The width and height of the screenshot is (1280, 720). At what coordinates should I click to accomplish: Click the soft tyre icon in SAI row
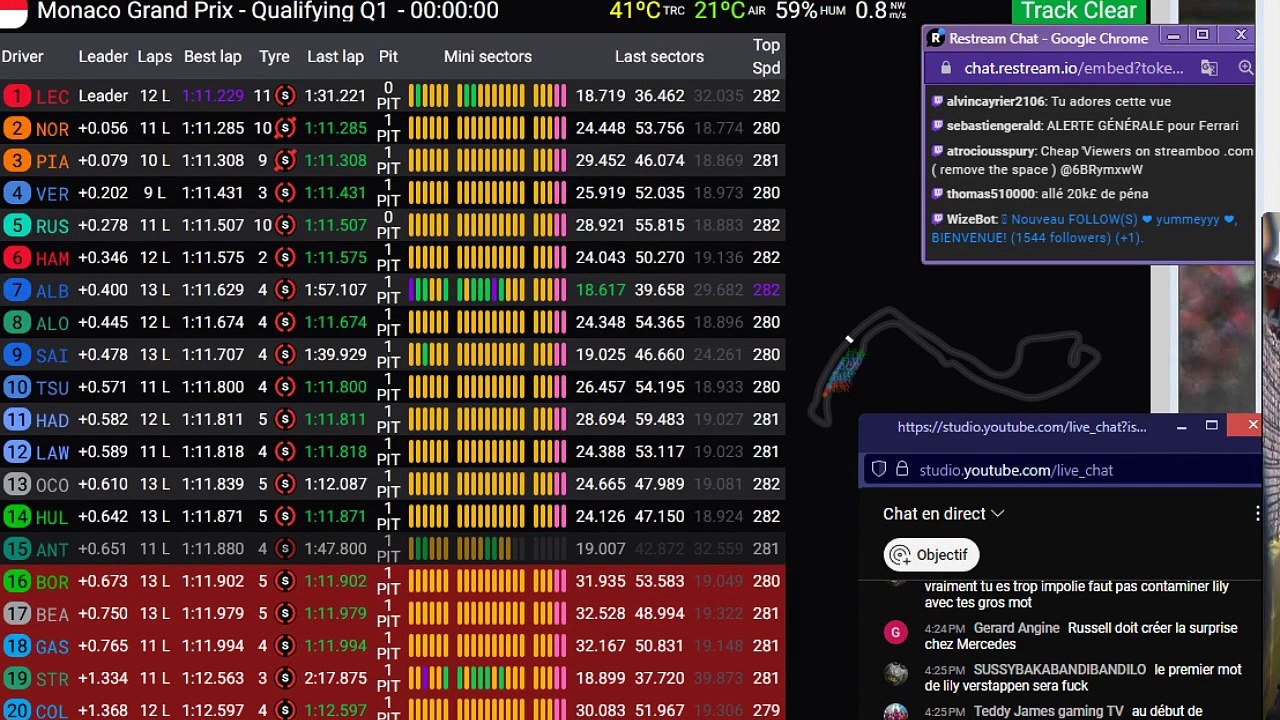[x=285, y=354]
